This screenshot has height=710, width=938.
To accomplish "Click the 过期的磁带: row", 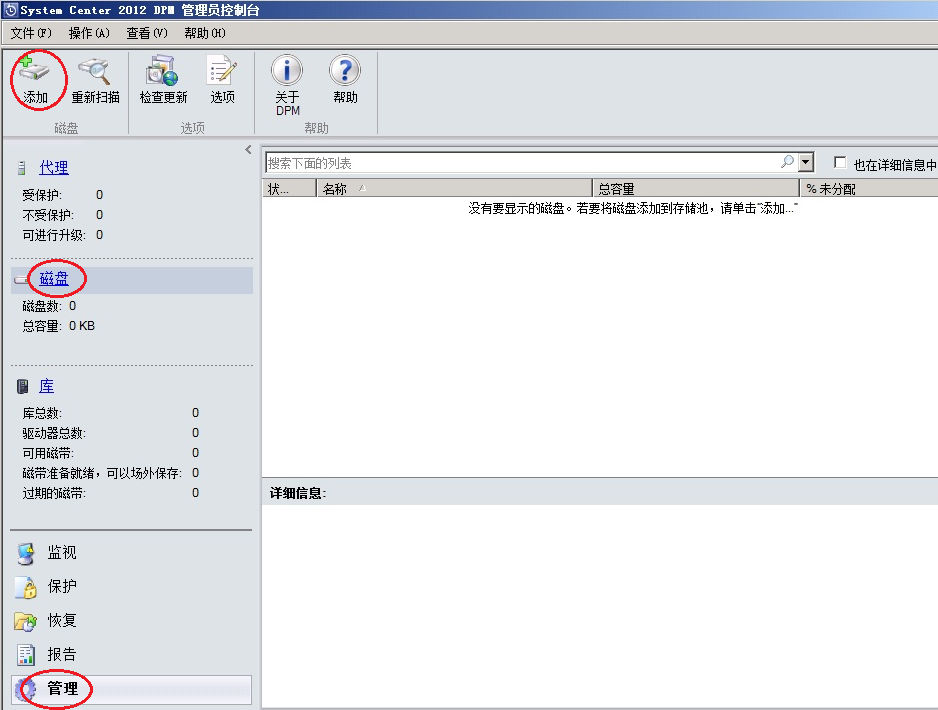I will pyautogui.click(x=111, y=493).
